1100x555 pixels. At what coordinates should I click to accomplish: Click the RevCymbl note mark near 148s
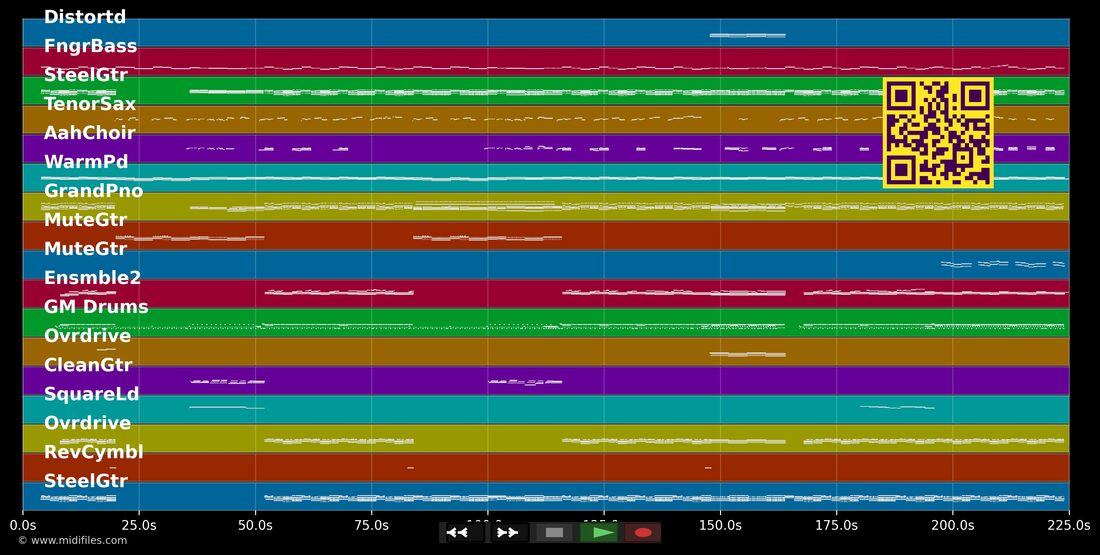pos(708,468)
